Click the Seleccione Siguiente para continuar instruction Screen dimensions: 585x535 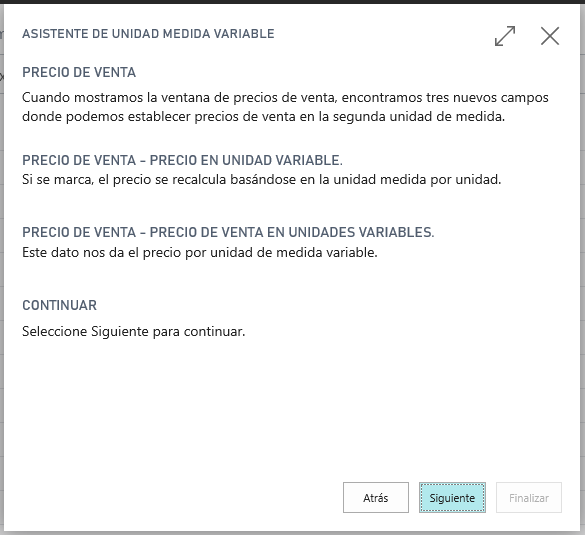coord(134,332)
